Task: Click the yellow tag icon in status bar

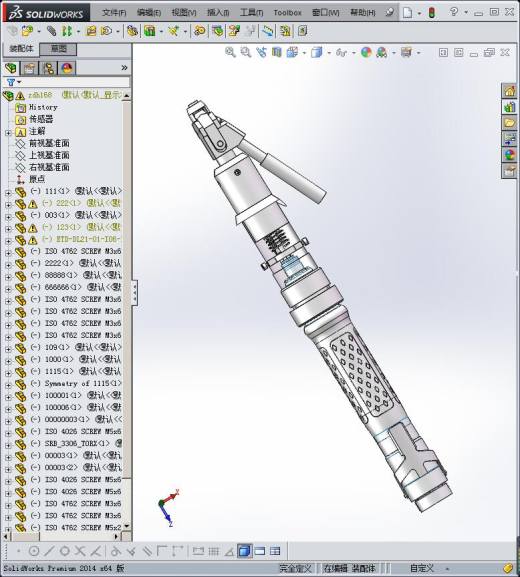Action: coord(508,568)
